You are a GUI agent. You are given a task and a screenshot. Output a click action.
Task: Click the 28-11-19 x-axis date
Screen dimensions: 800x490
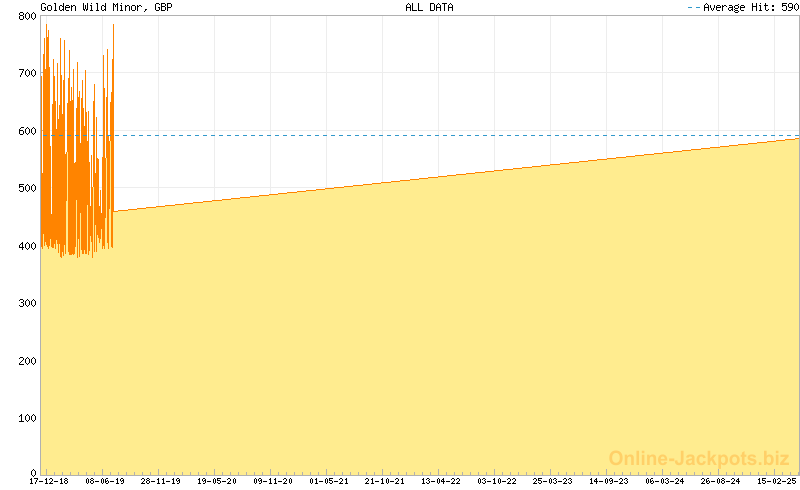tap(161, 481)
